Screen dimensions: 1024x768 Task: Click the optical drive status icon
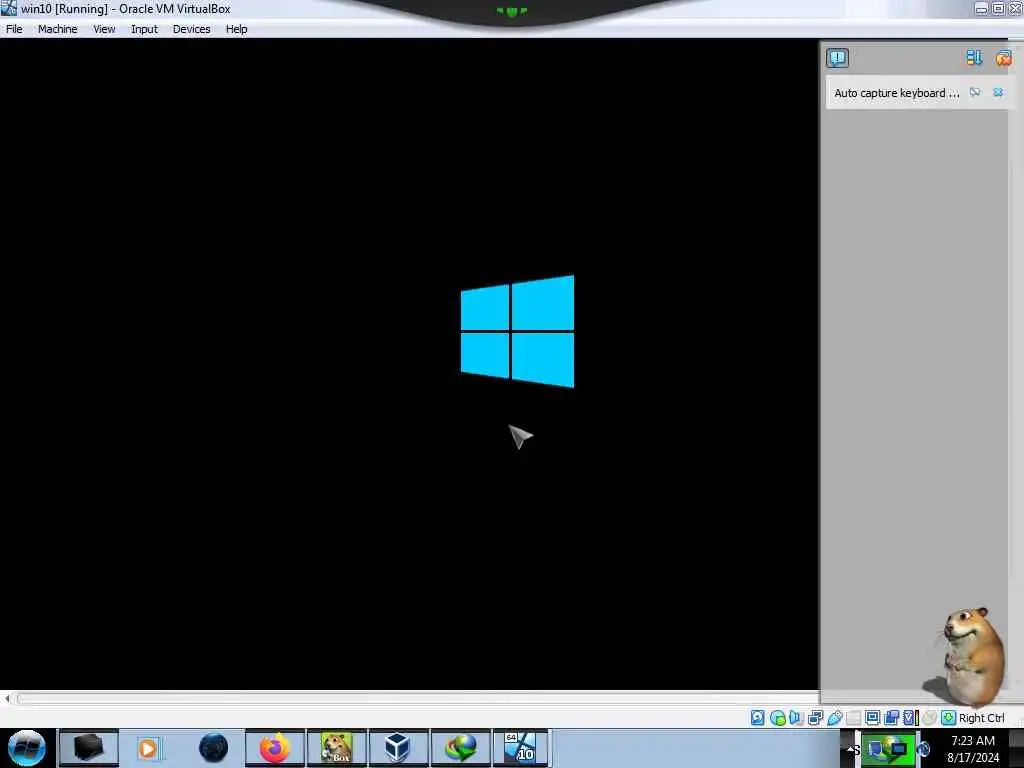click(777, 718)
